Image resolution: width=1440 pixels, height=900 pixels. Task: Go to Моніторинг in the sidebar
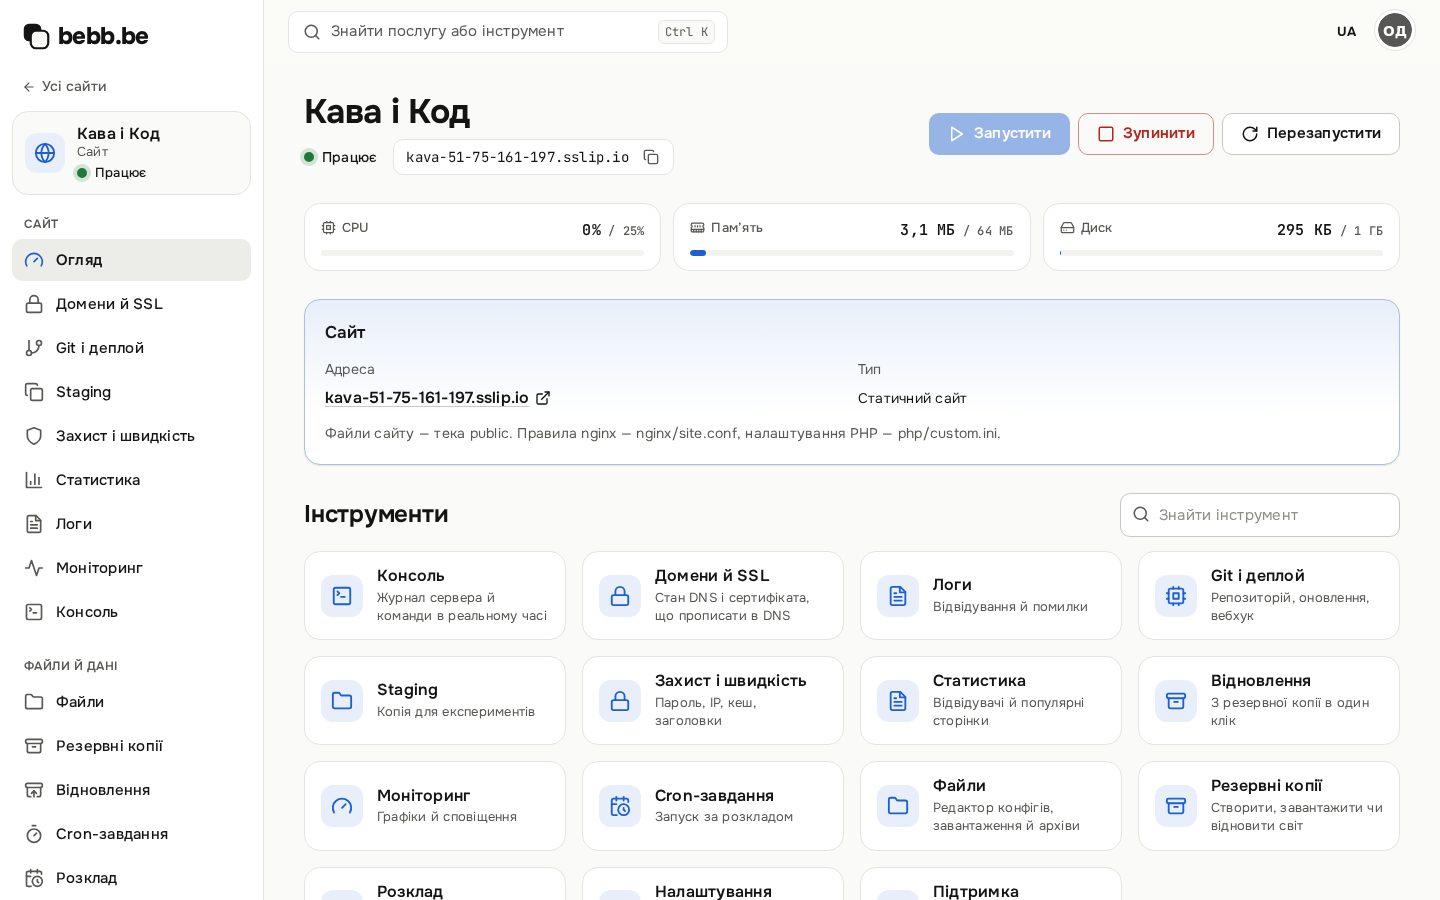131,568
